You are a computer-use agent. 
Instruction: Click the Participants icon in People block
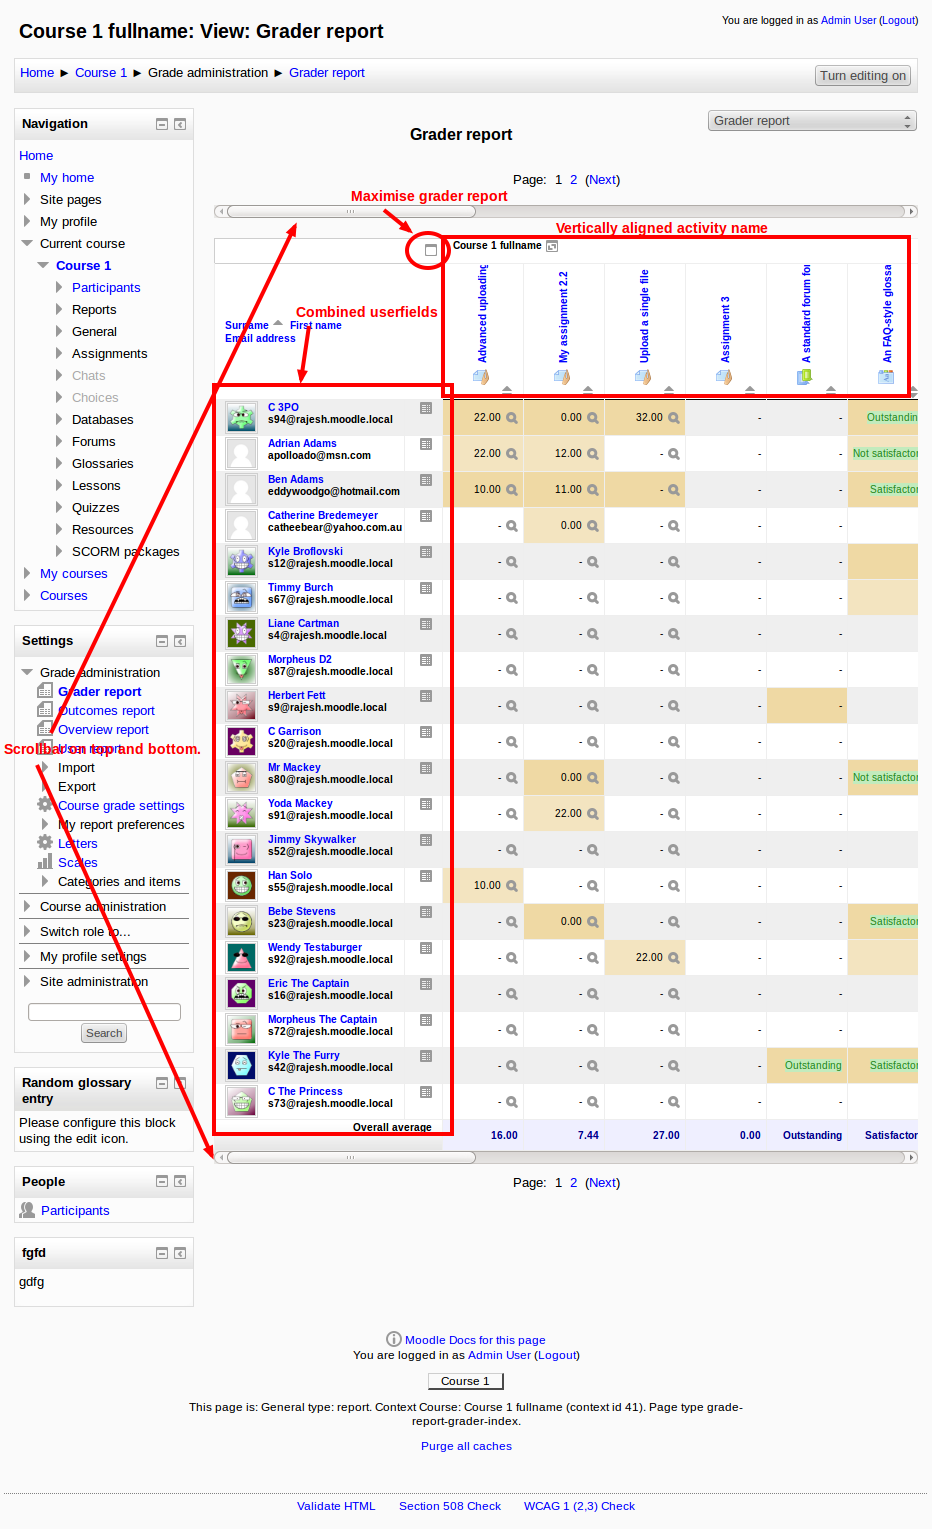[28, 1210]
